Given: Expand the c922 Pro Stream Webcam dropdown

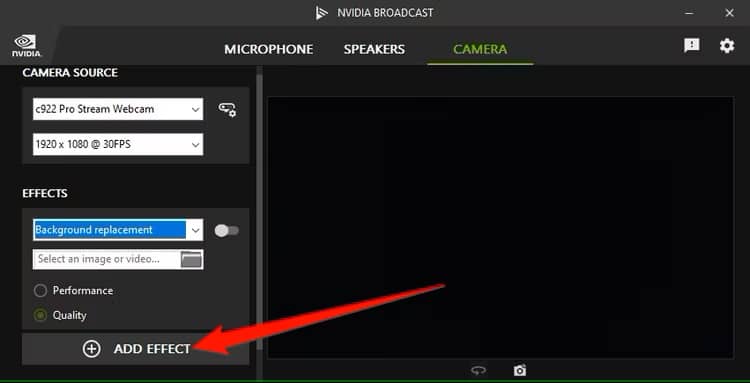Looking at the screenshot, I should coord(118,109).
